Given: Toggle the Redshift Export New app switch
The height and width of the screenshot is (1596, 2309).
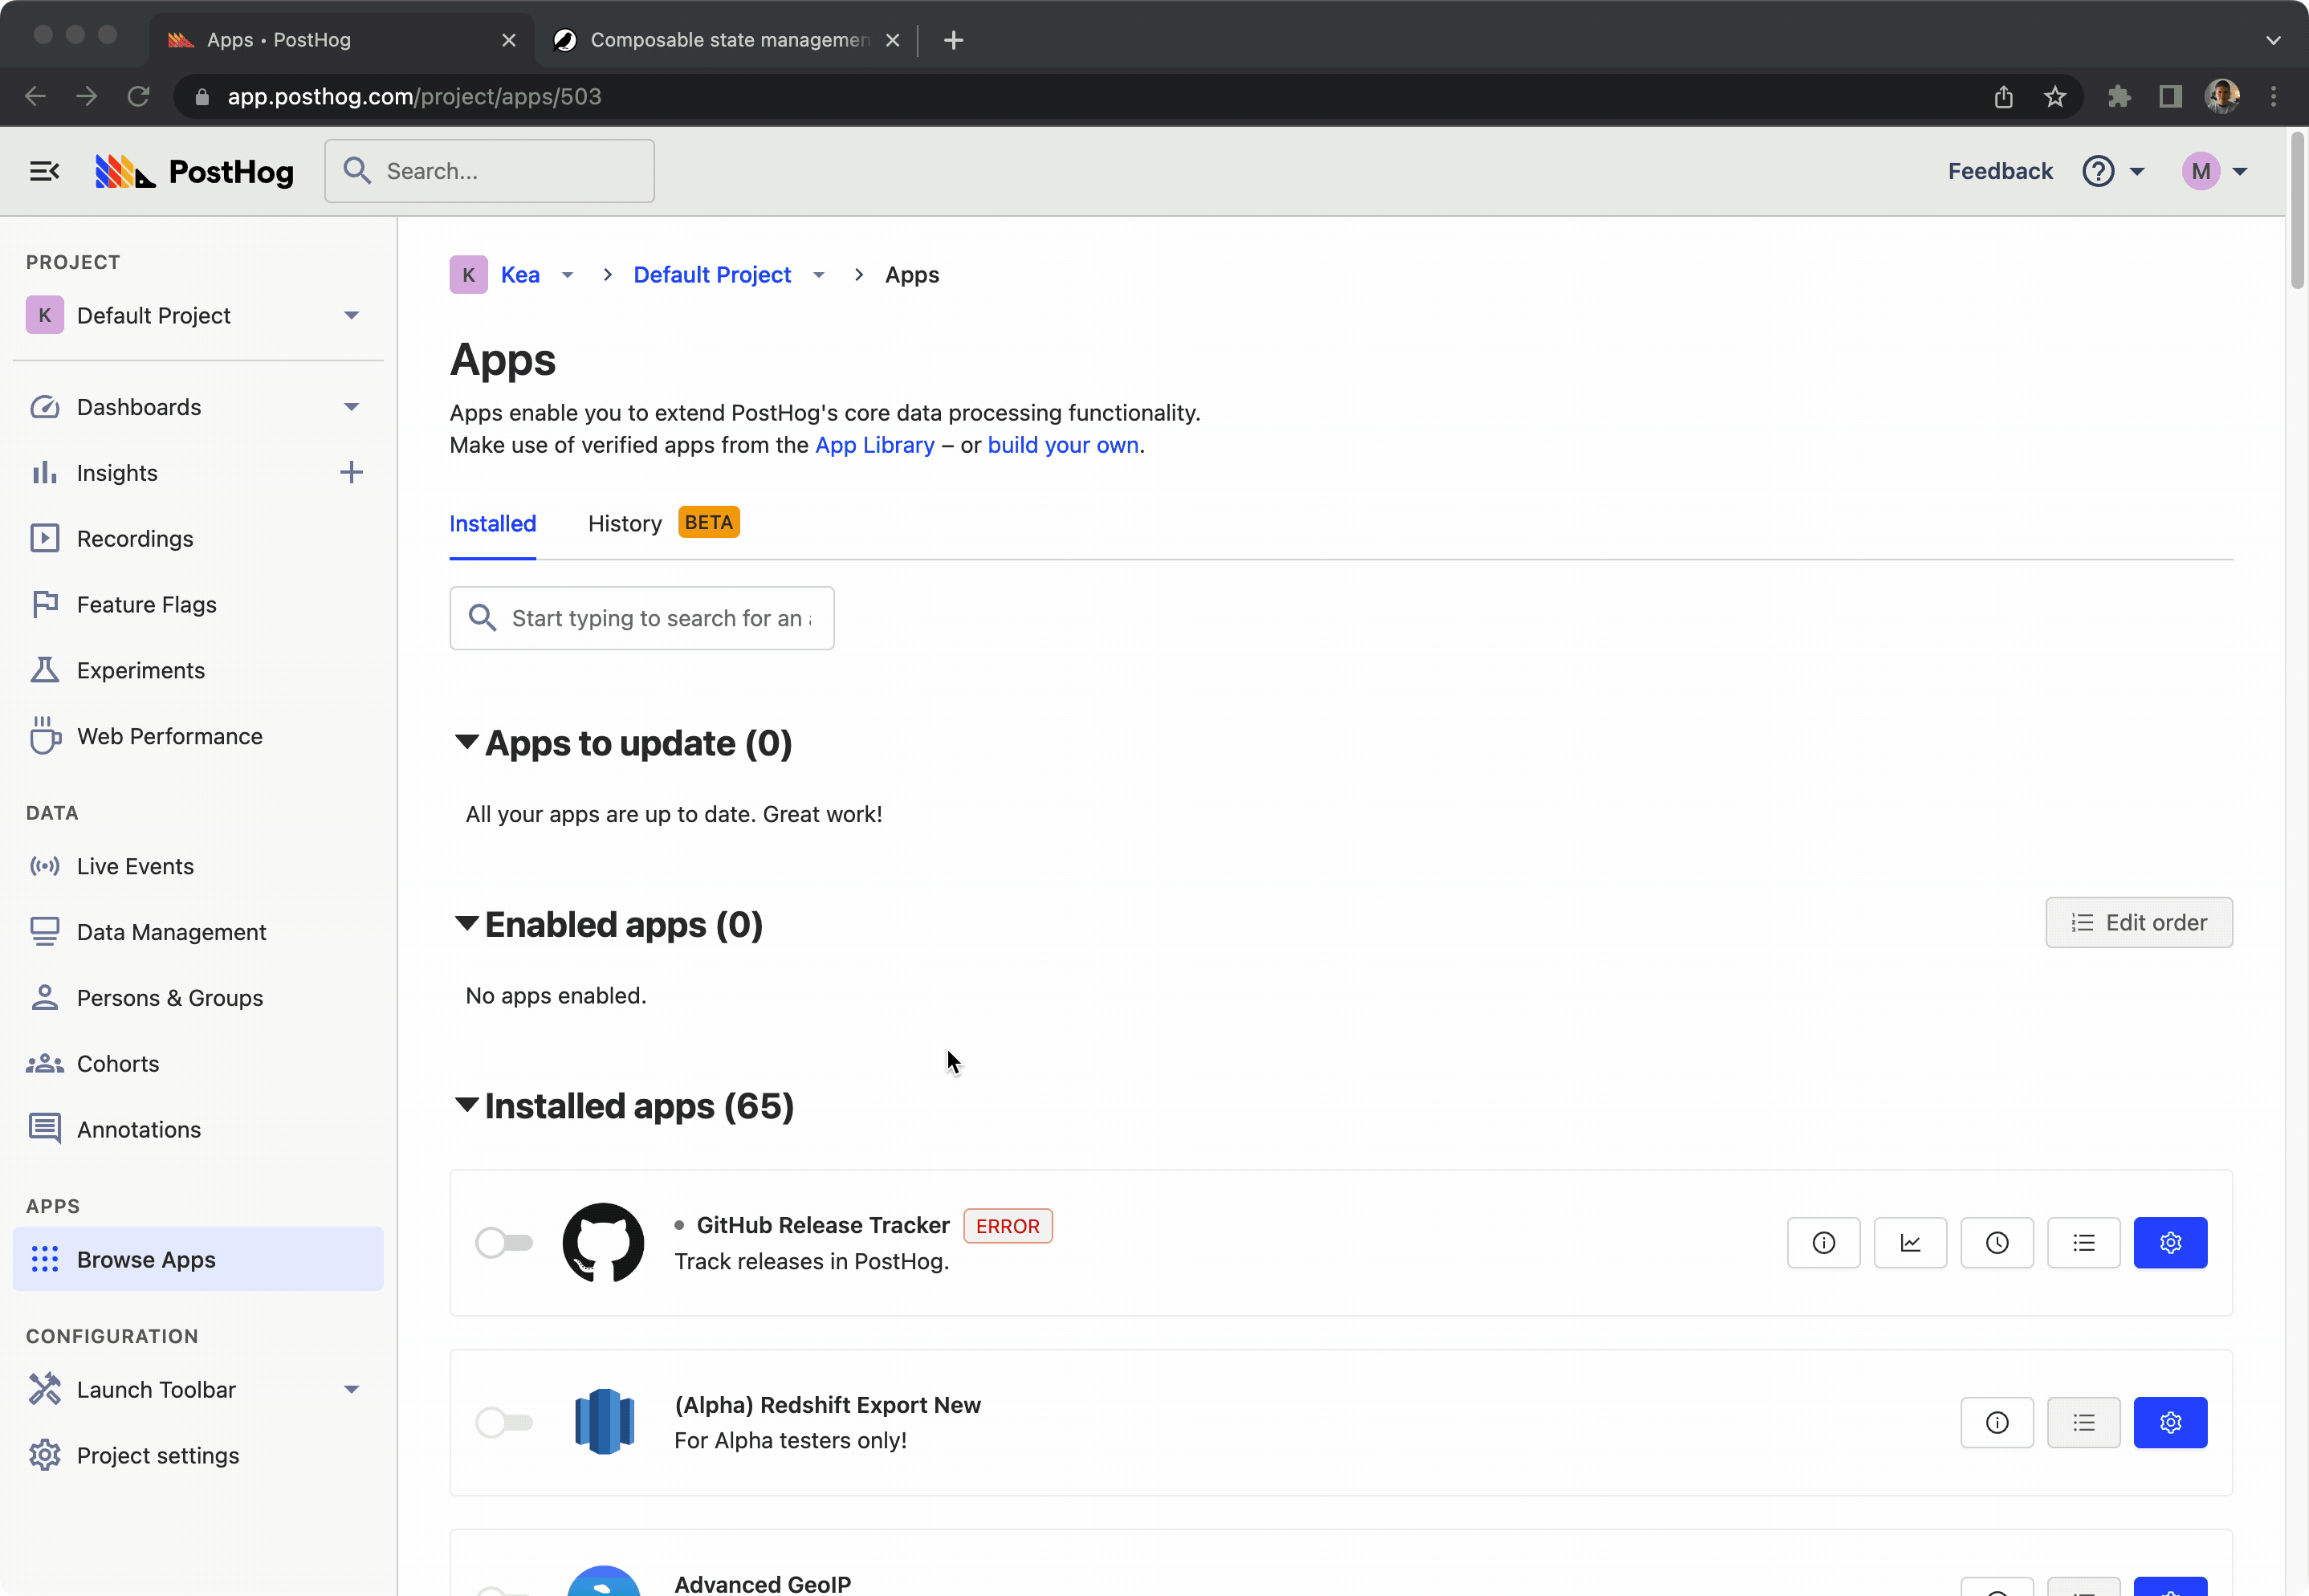Looking at the screenshot, I should [x=503, y=1423].
